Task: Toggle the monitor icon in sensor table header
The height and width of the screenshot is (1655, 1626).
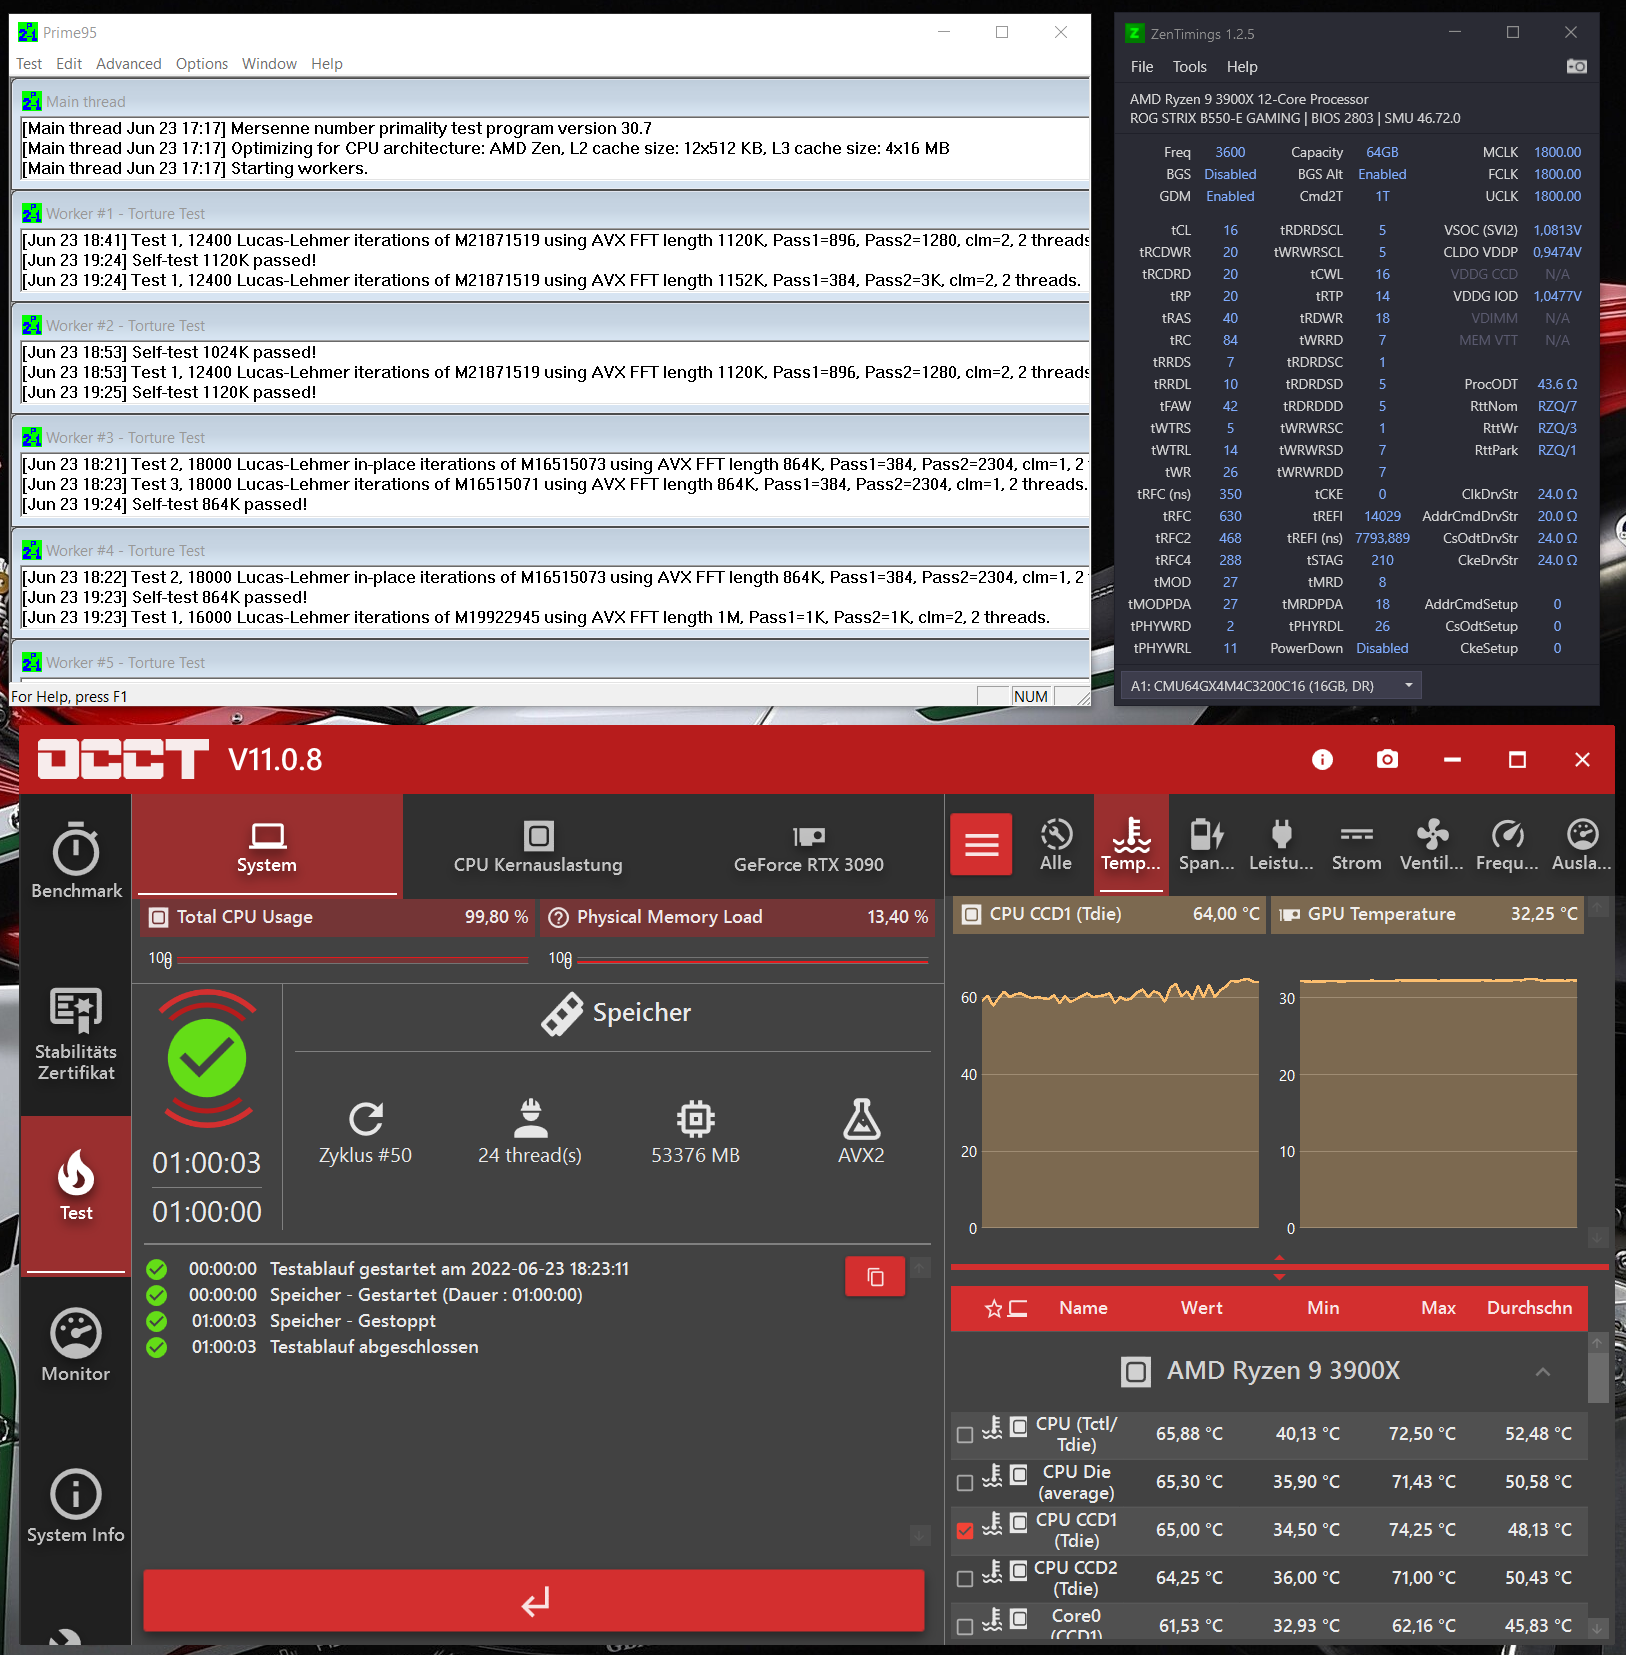Action: click(x=1018, y=1308)
